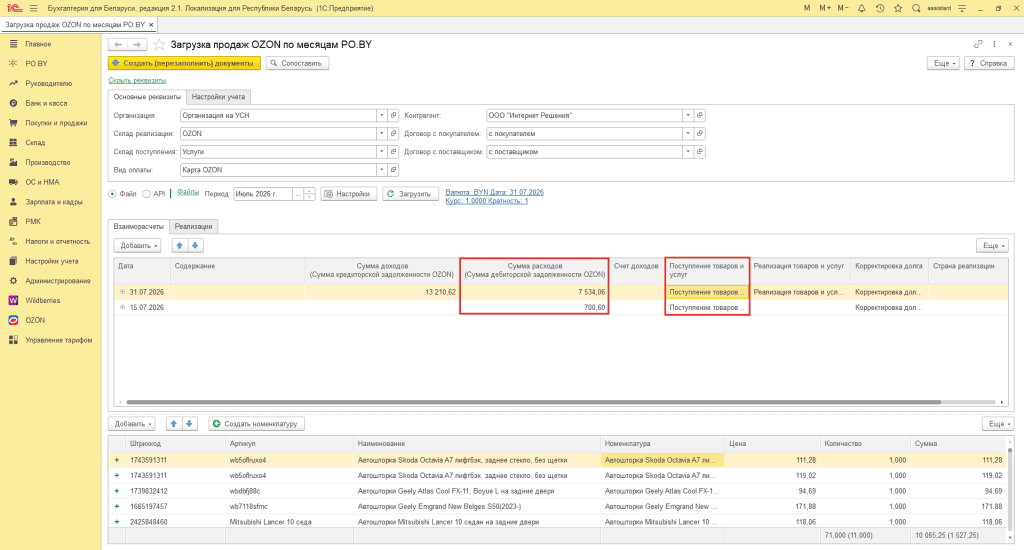The width and height of the screenshot is (1024, 550).
Task: Switch to Взаиморасчеты tab
Action: click(x=138, y=227)
